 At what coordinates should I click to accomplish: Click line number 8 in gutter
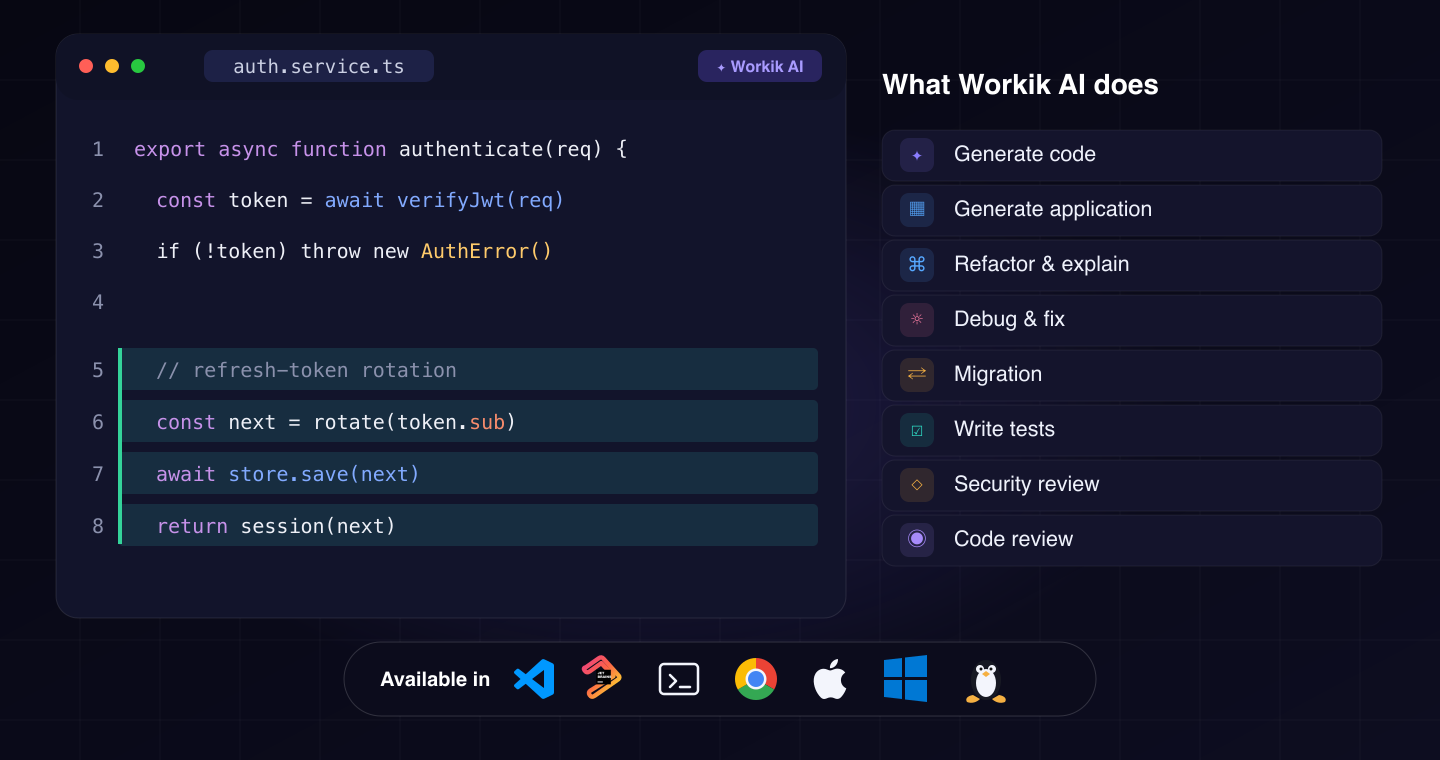[x=98, y=526]
